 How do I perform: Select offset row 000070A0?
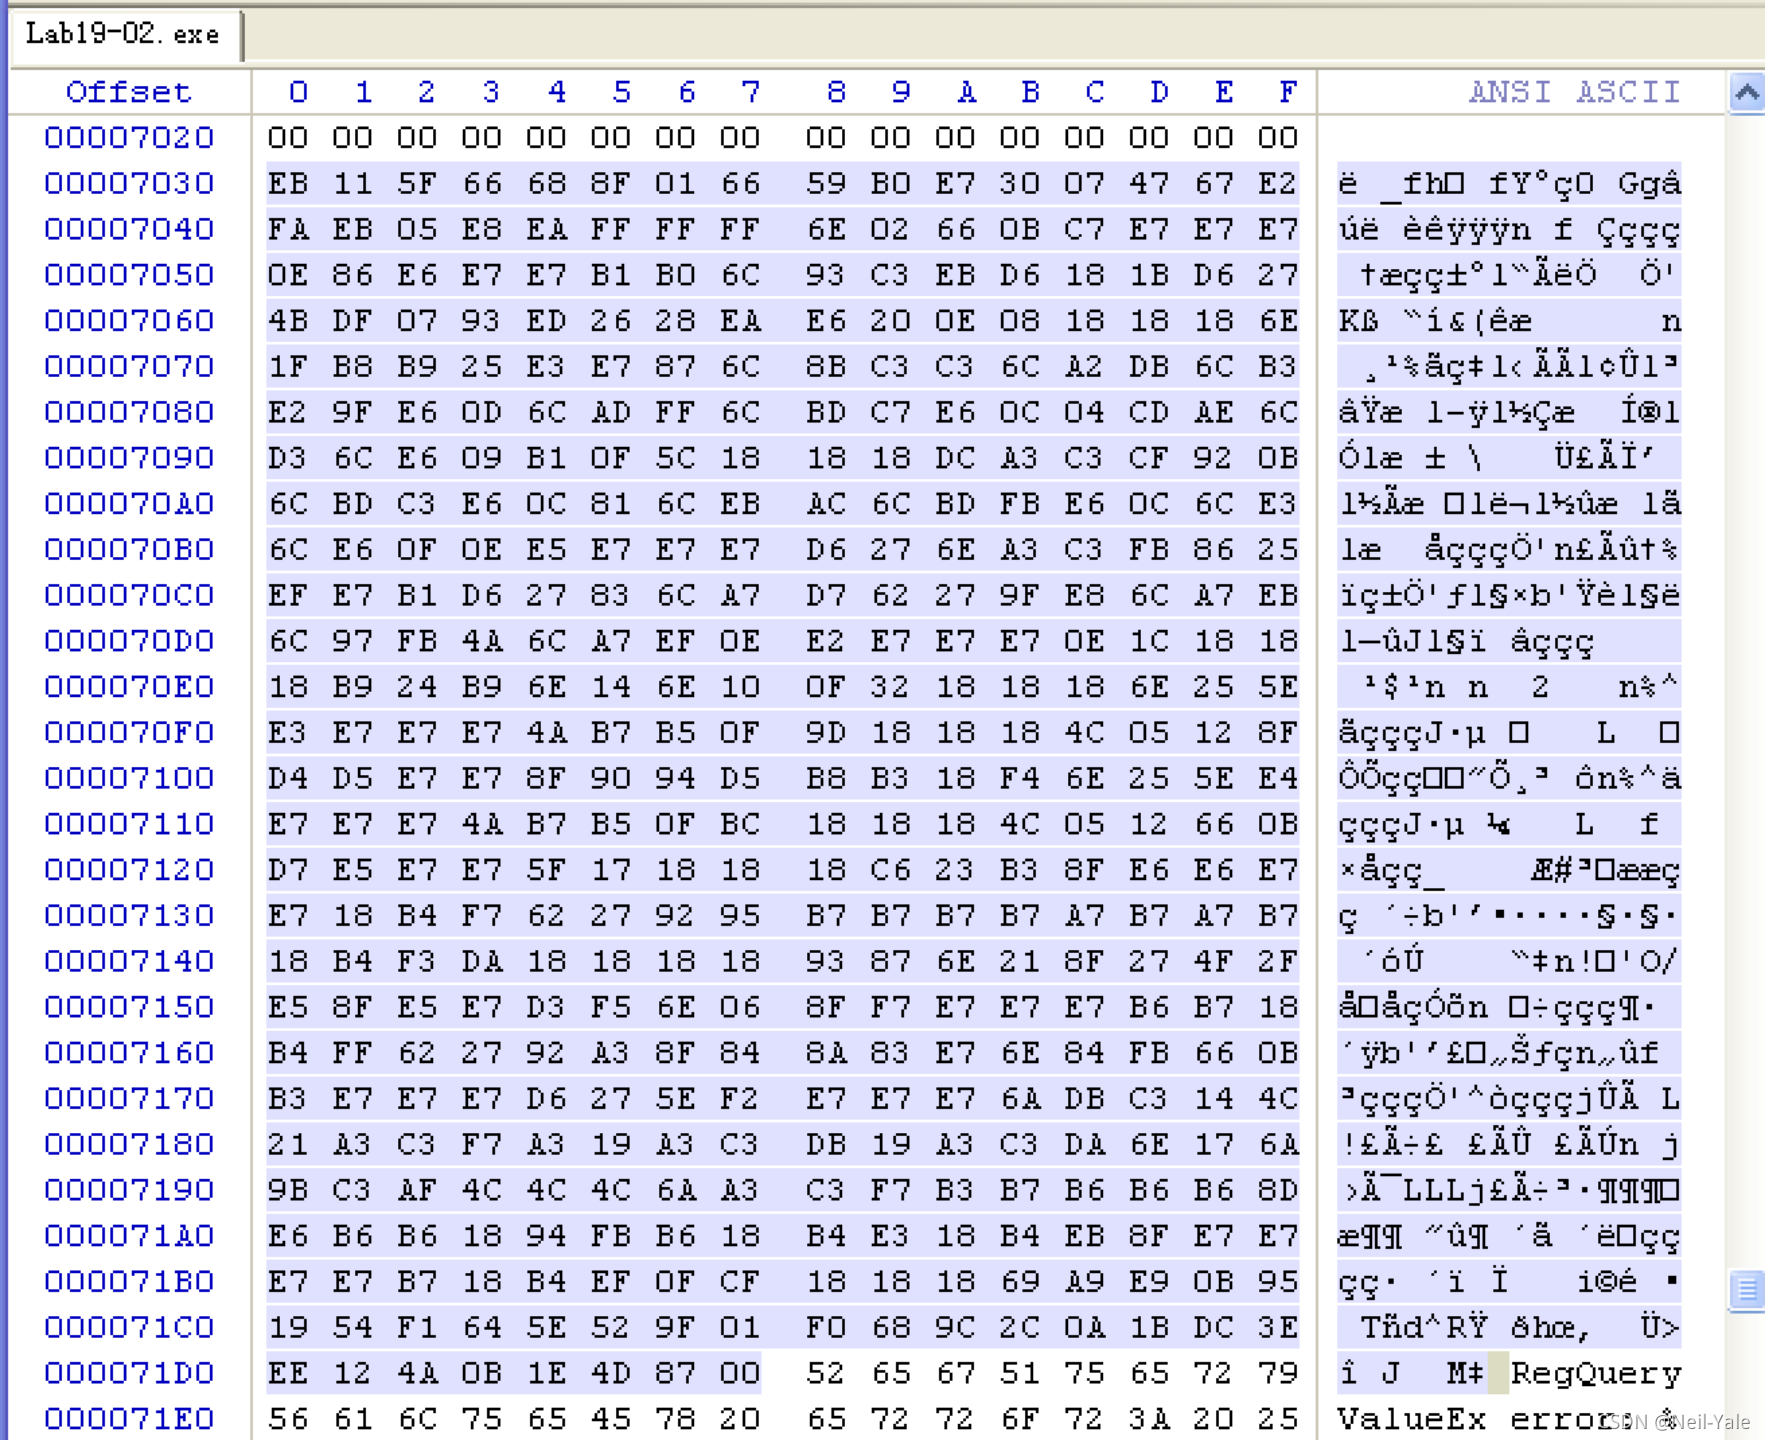(129, 504)
